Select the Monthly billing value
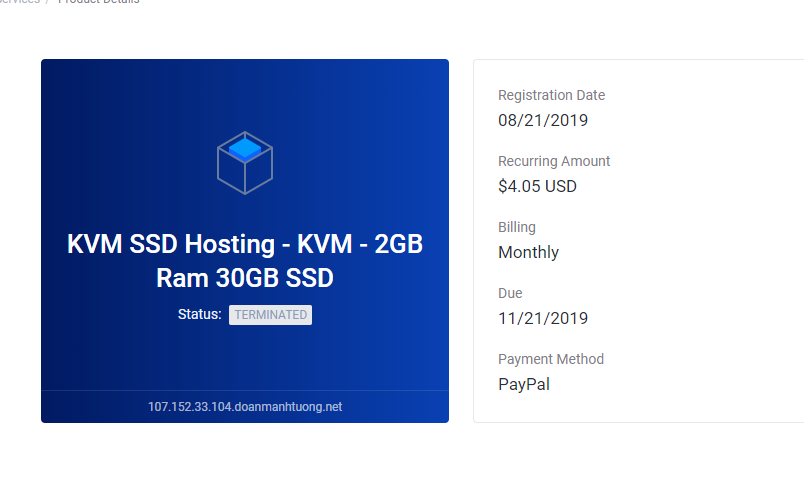The width and height of the screenshot is (804, 487). click(529, 252)
